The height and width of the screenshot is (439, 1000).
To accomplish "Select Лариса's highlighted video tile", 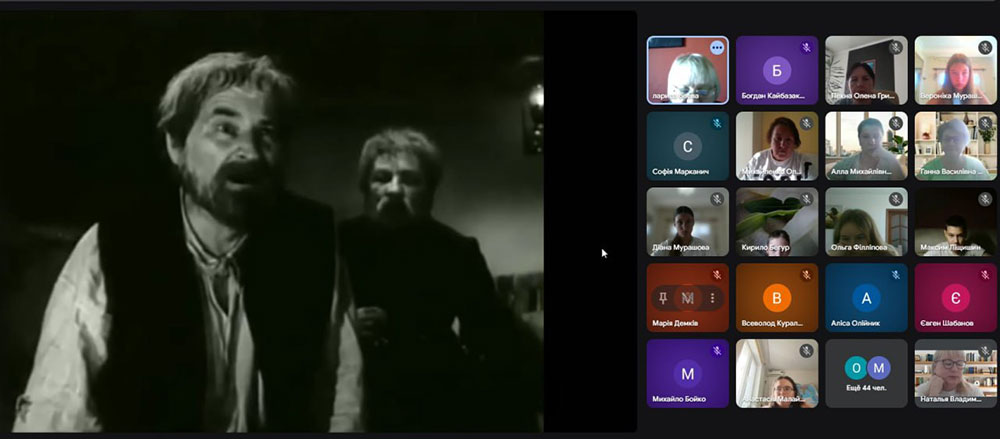I will coord(688,70).
